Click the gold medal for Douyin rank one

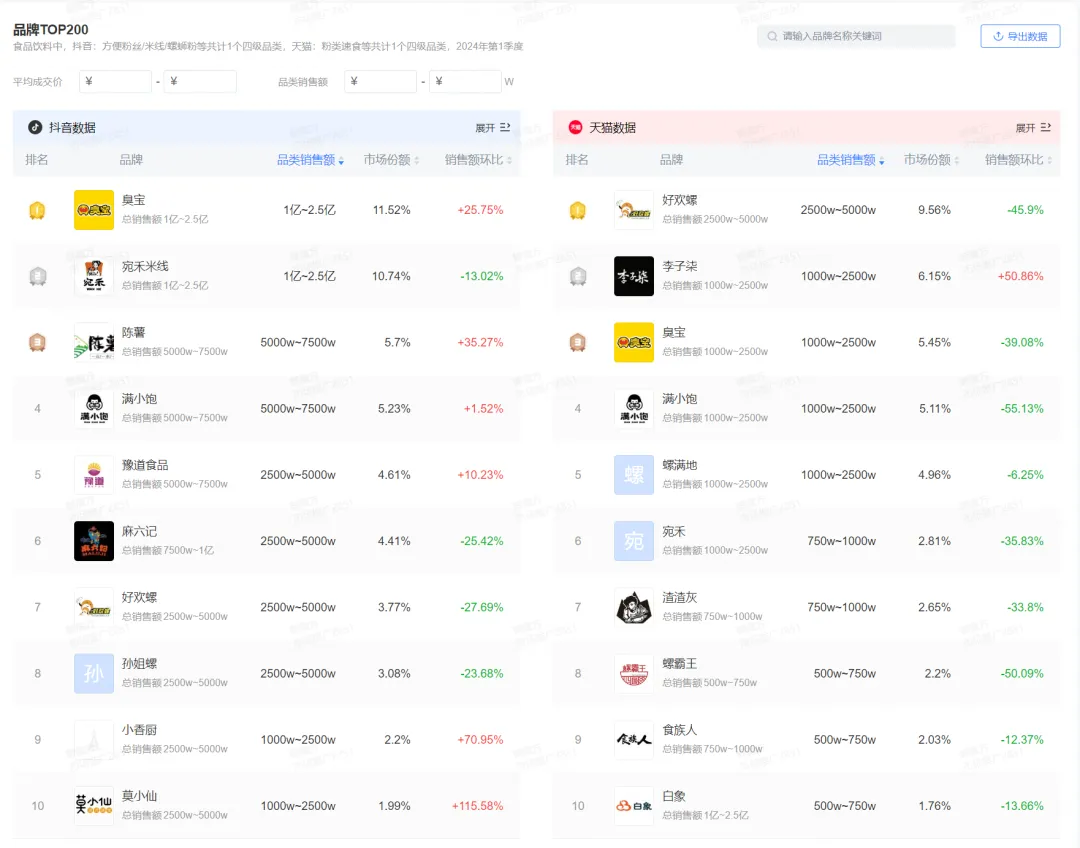pyautogui.click(x=37, y=210)
